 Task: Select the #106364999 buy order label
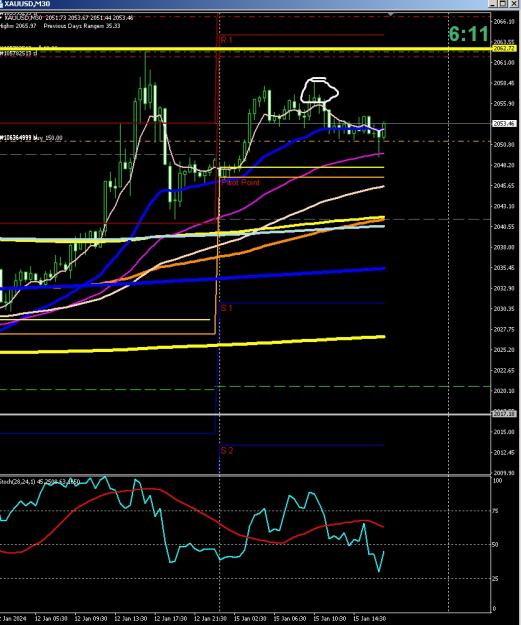[31, 138]
